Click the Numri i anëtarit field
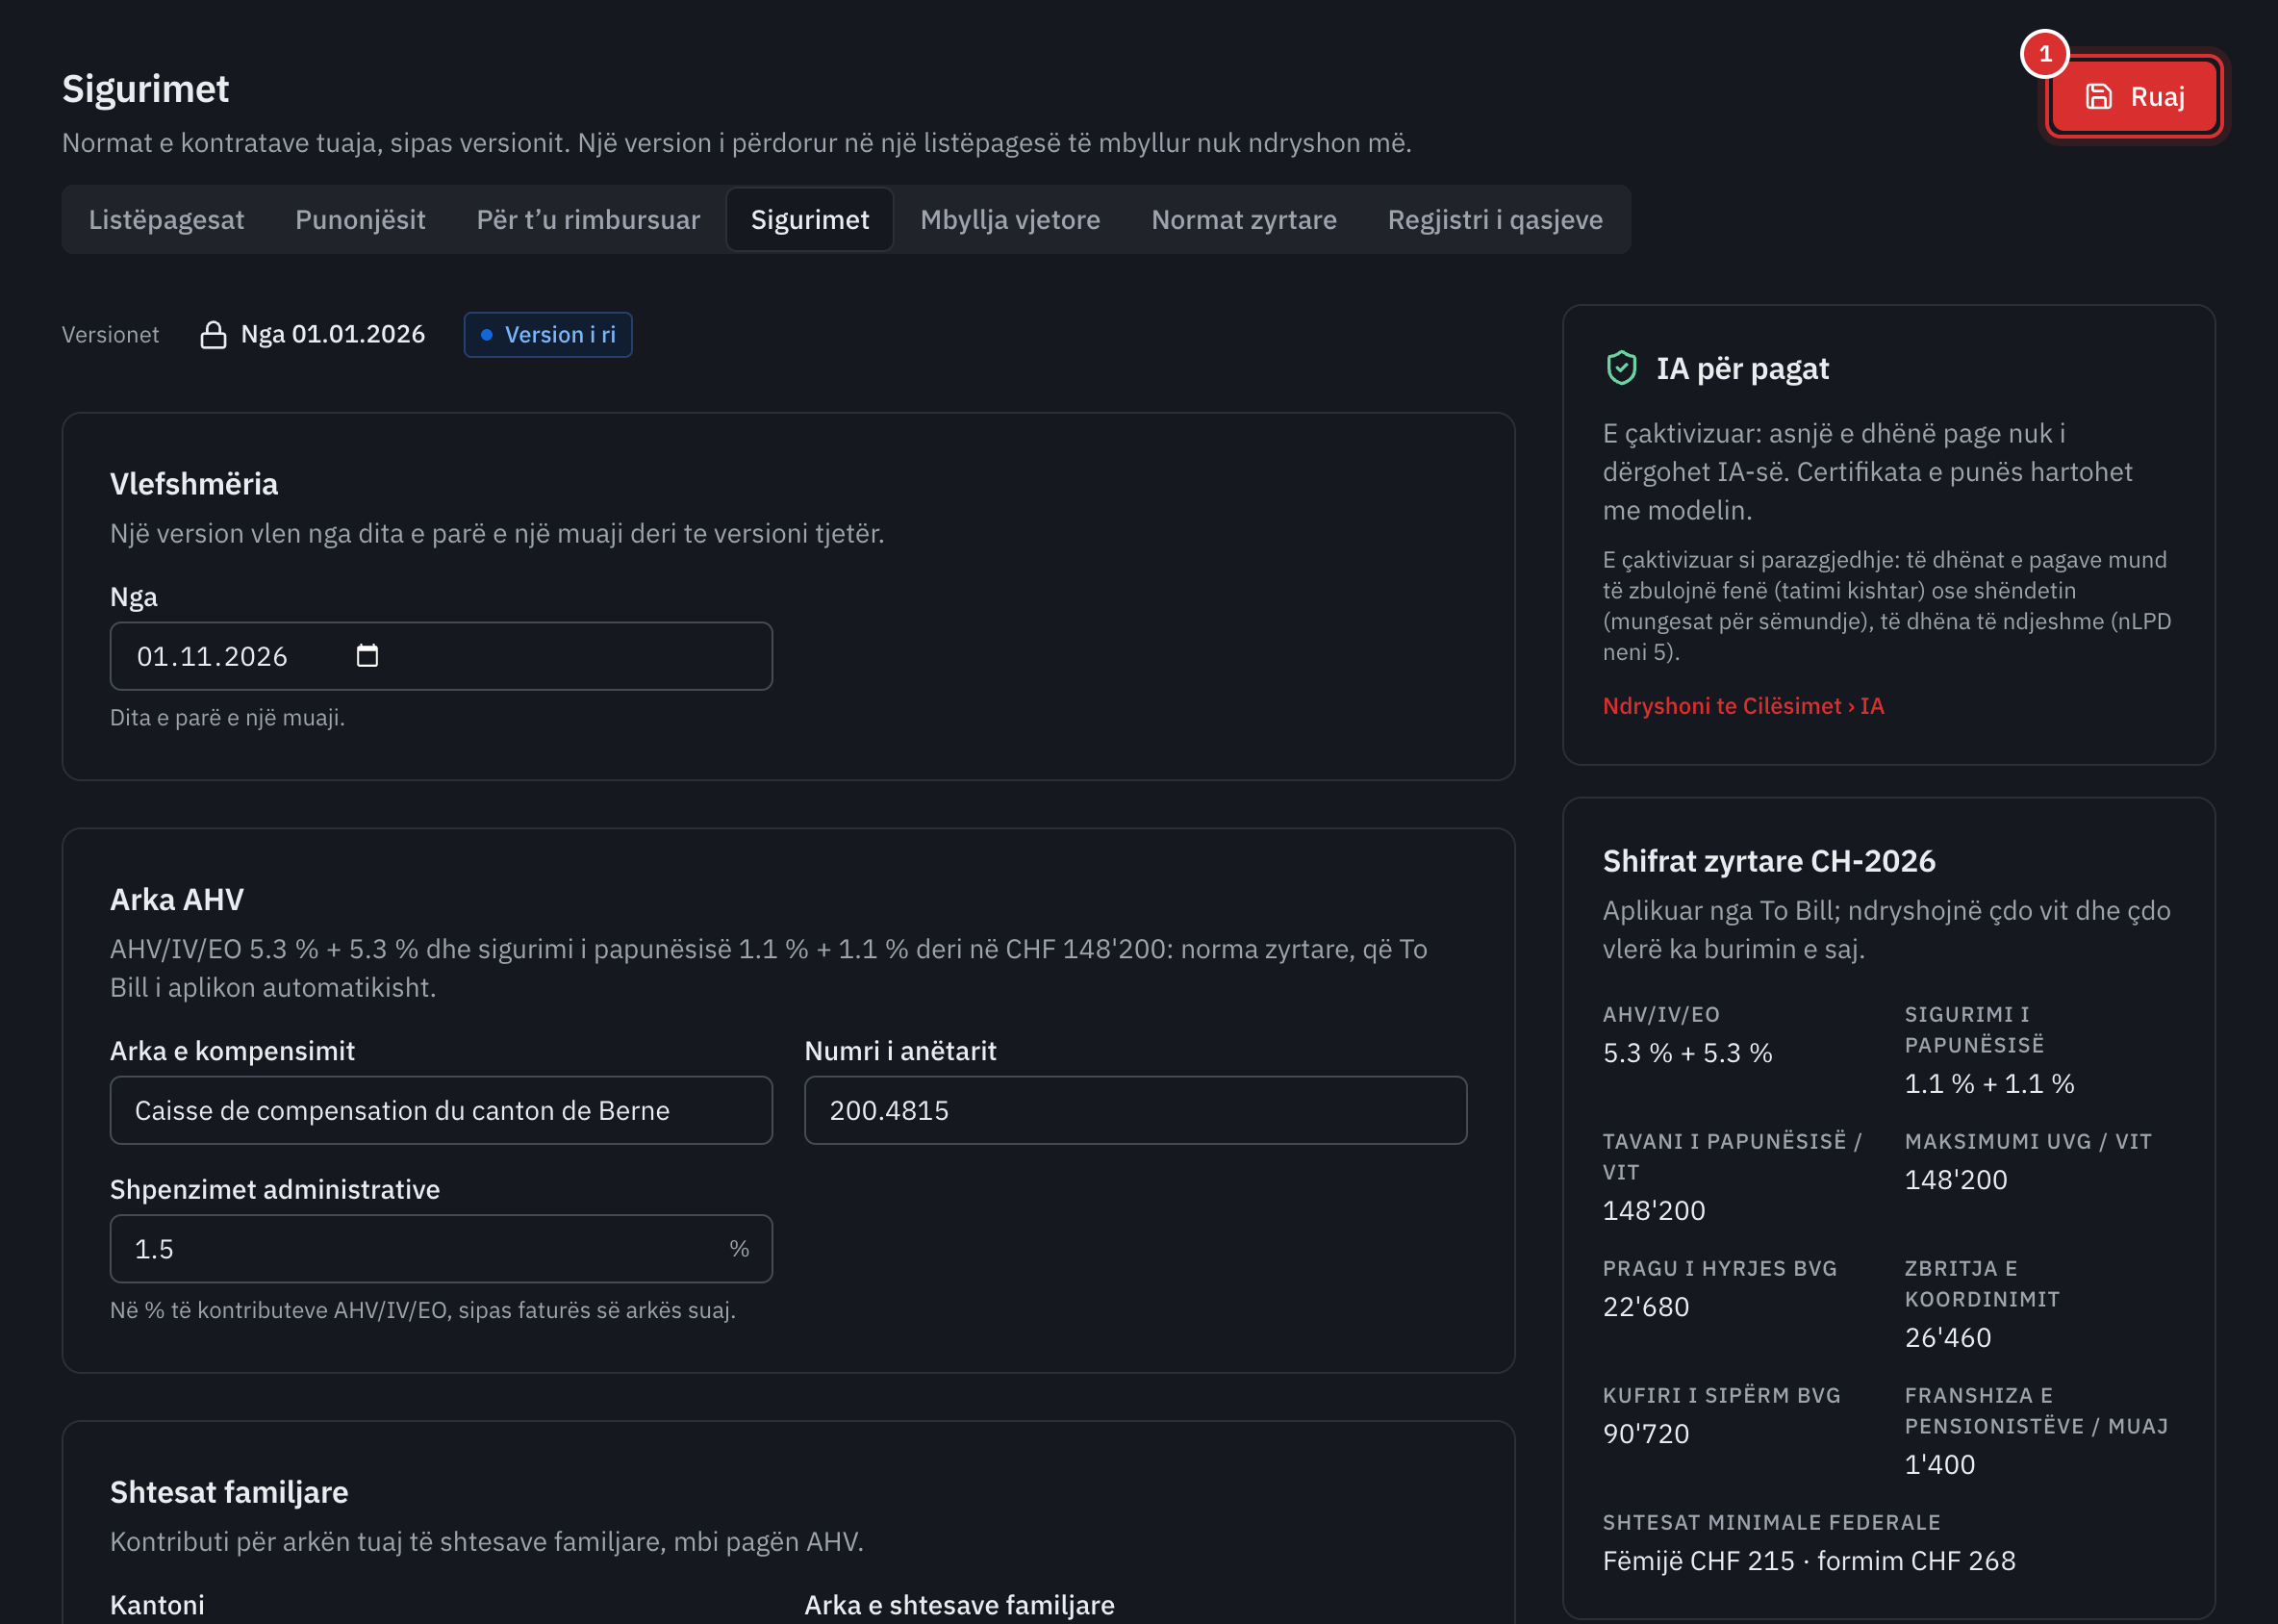This screenshot has height=1624, width=2278. coord(1135,1110)
